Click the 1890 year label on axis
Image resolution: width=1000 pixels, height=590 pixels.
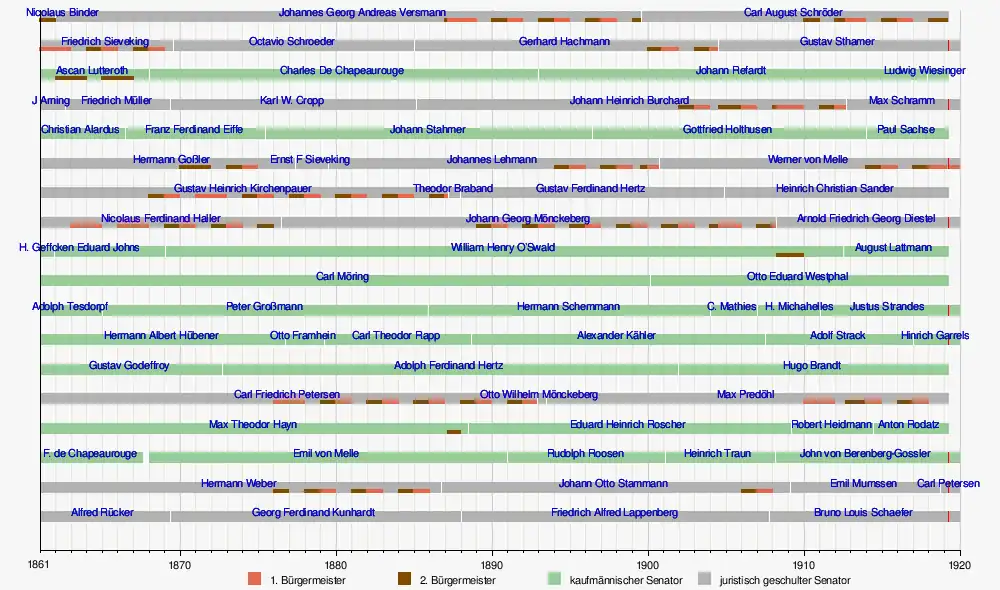[492, 562]
